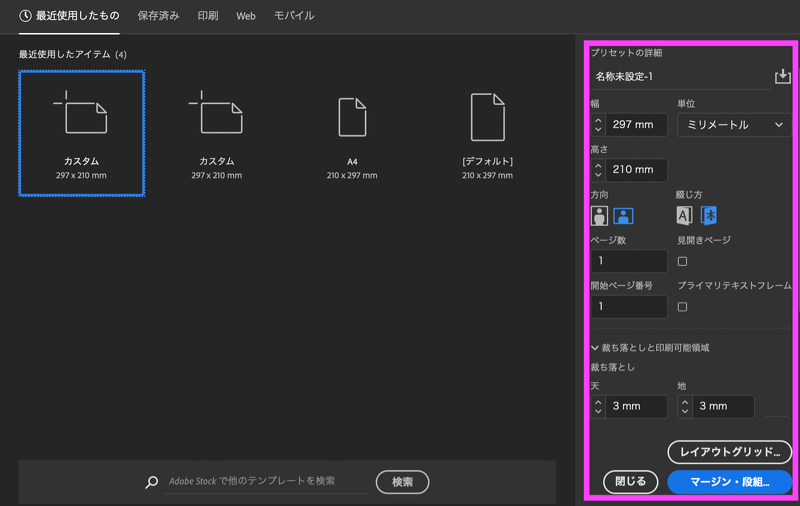Screen dimensions: 800x506
Task: Click the 幅 width stepper arrows
Action: 598,125
